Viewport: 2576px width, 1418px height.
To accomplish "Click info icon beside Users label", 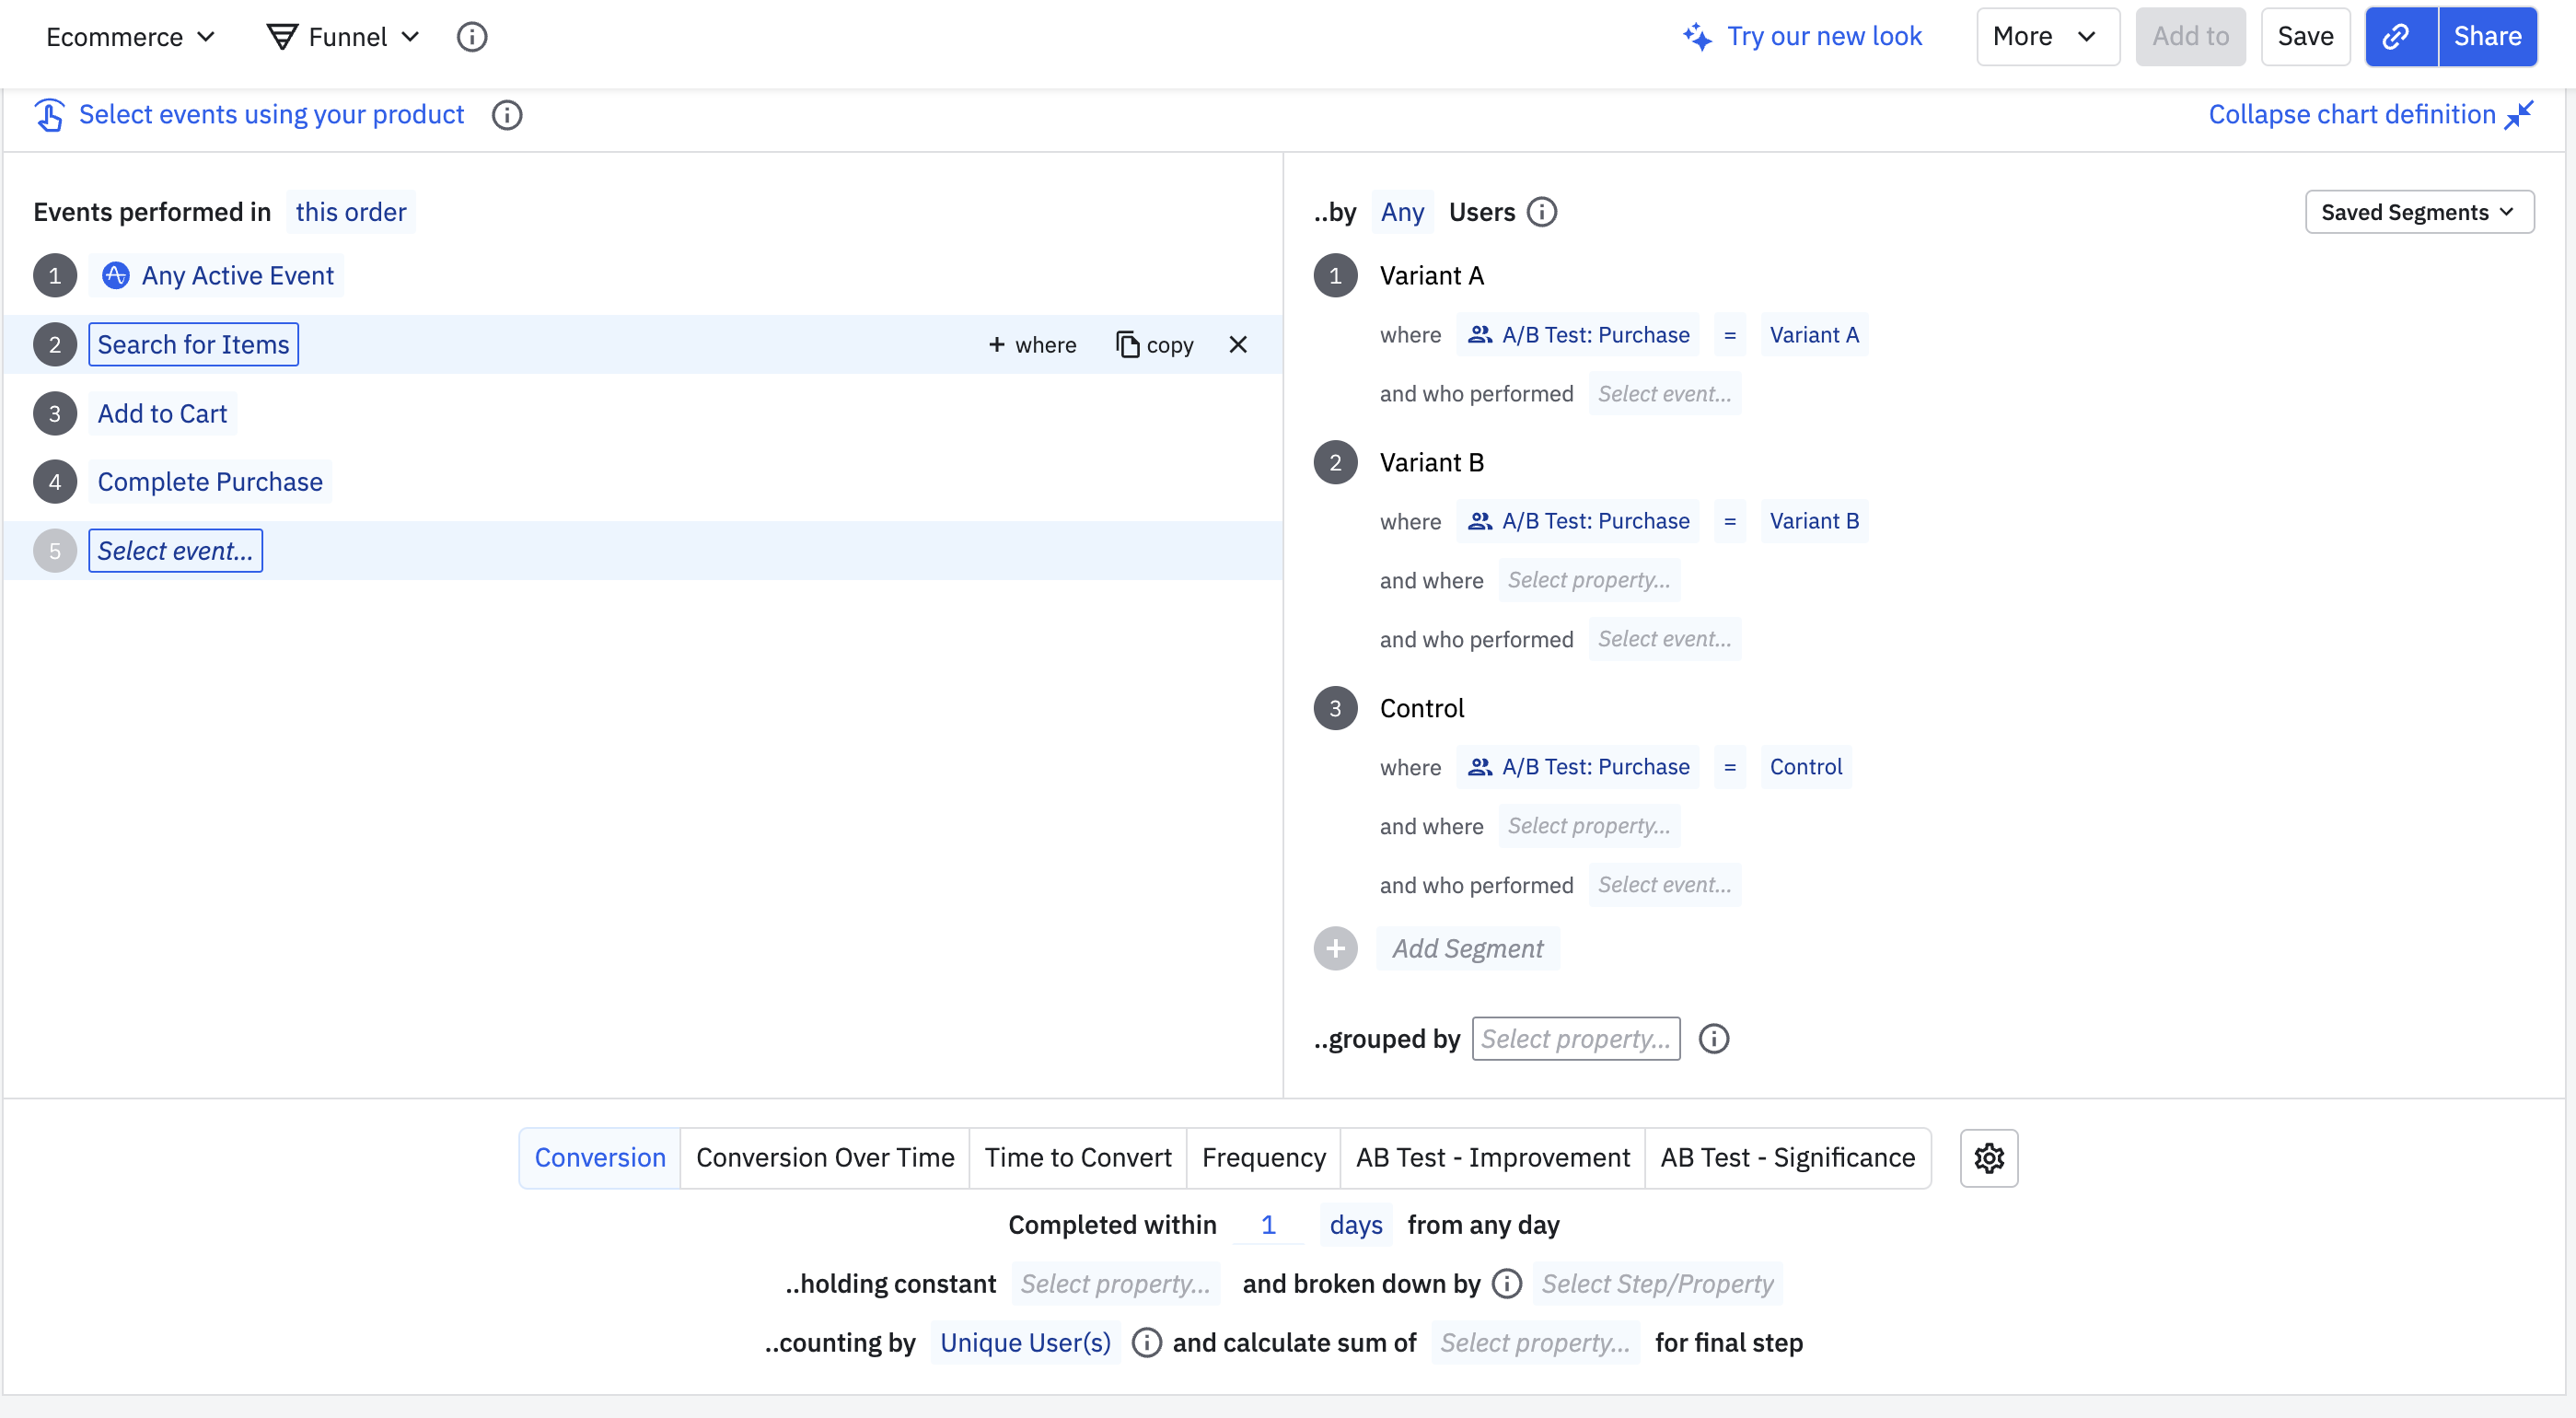I will pyautogui.click(x=1542, y=212).
